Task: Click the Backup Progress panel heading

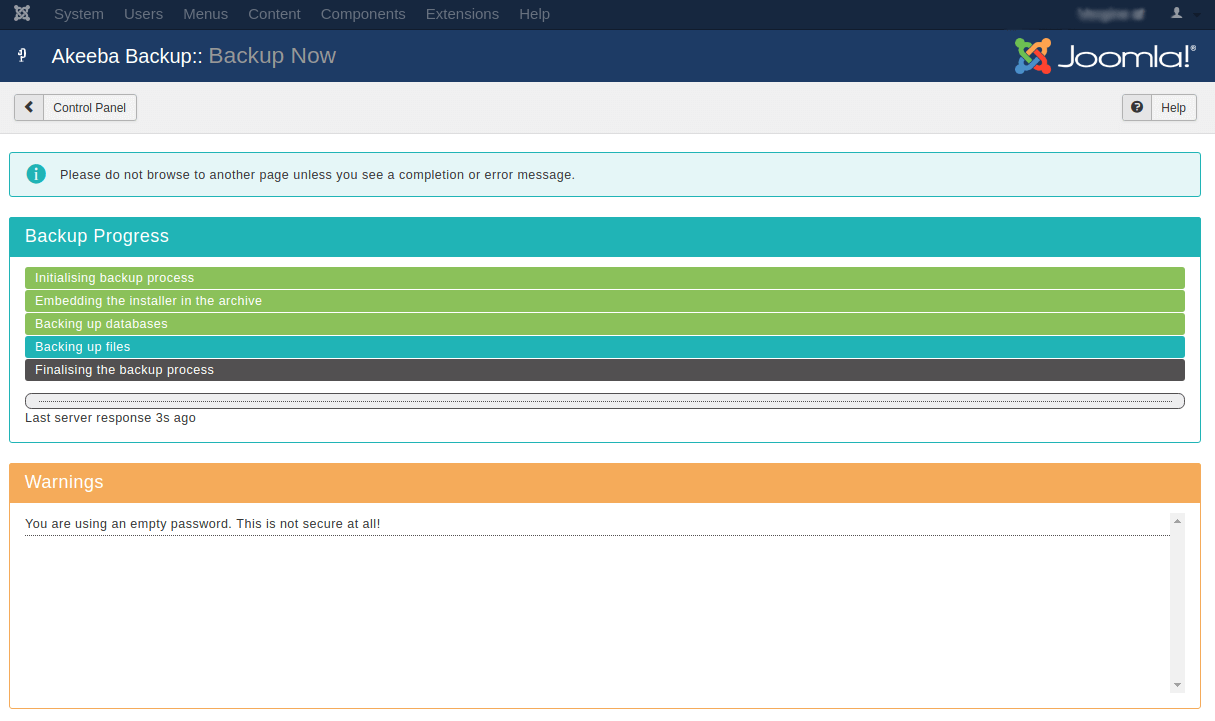Action: 605,237
